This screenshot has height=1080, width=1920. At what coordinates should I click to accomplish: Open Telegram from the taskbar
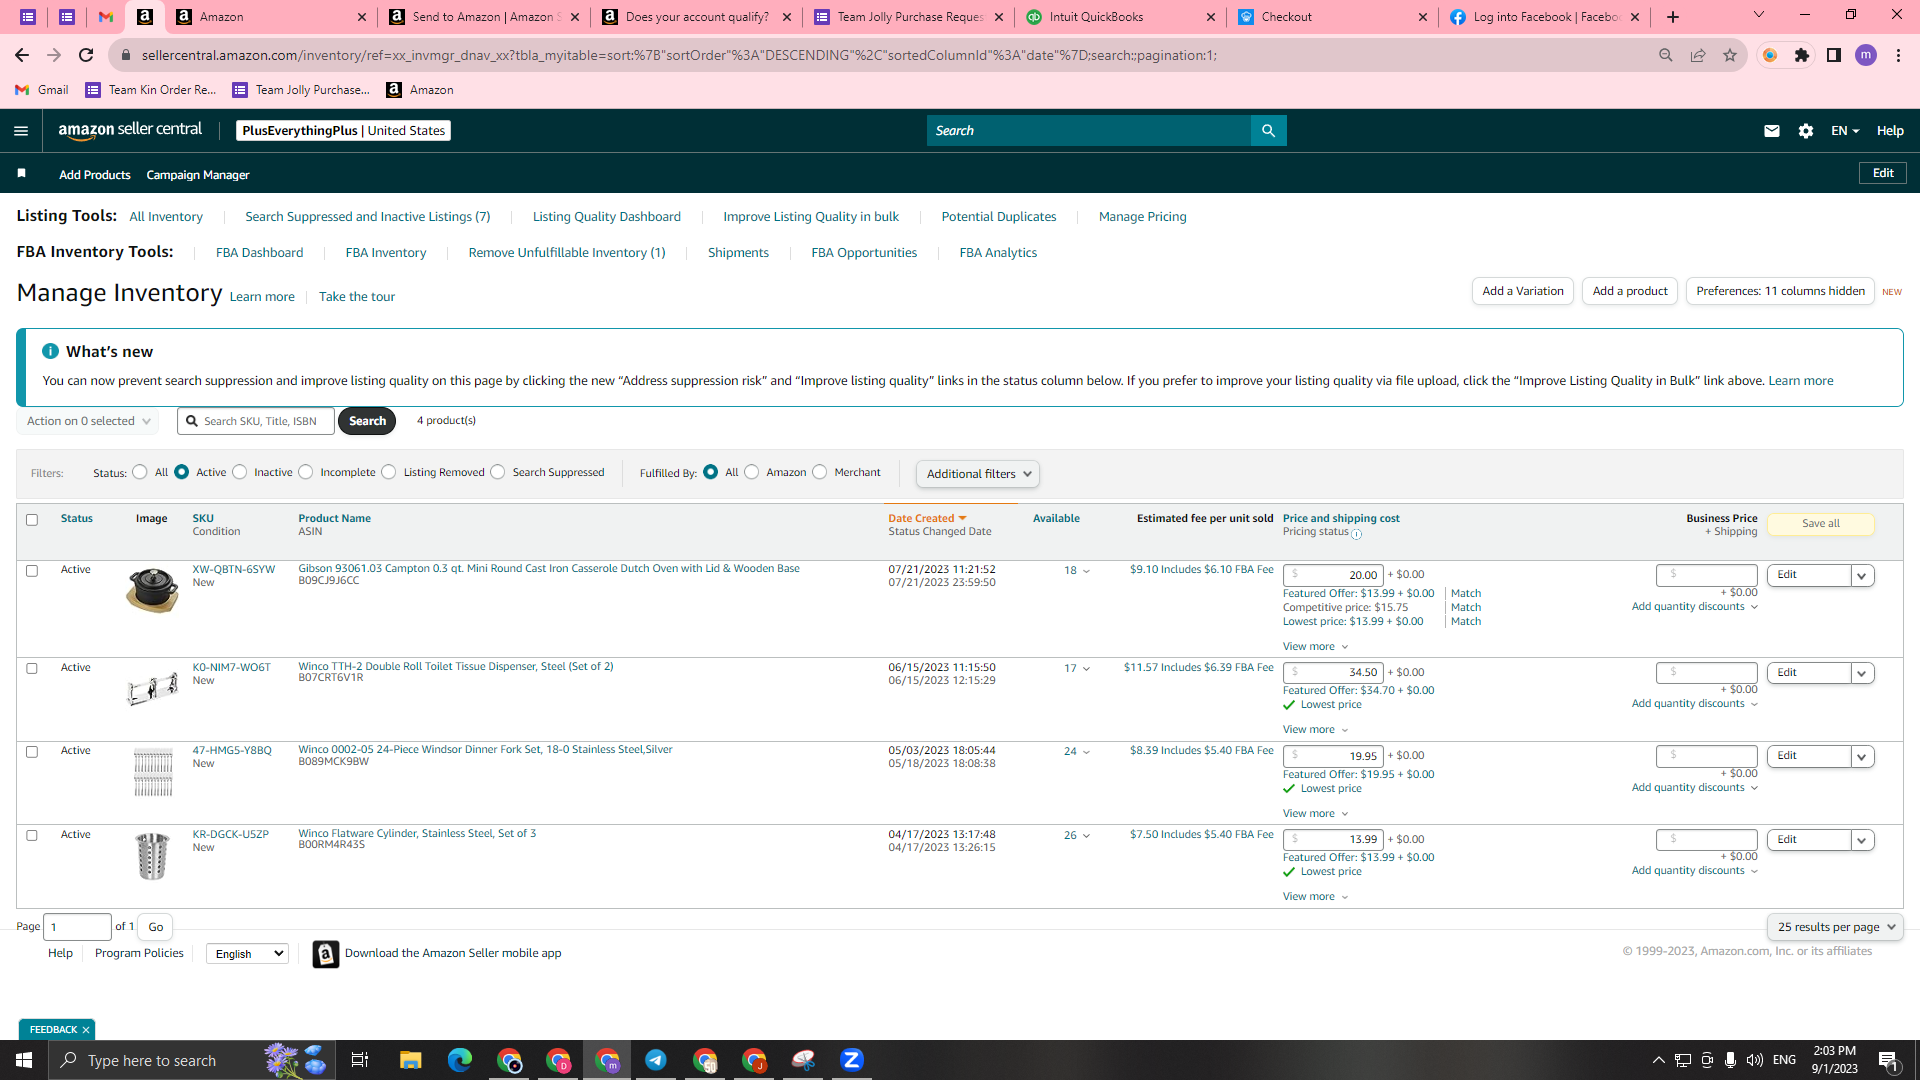click(x=656, y=1060)
